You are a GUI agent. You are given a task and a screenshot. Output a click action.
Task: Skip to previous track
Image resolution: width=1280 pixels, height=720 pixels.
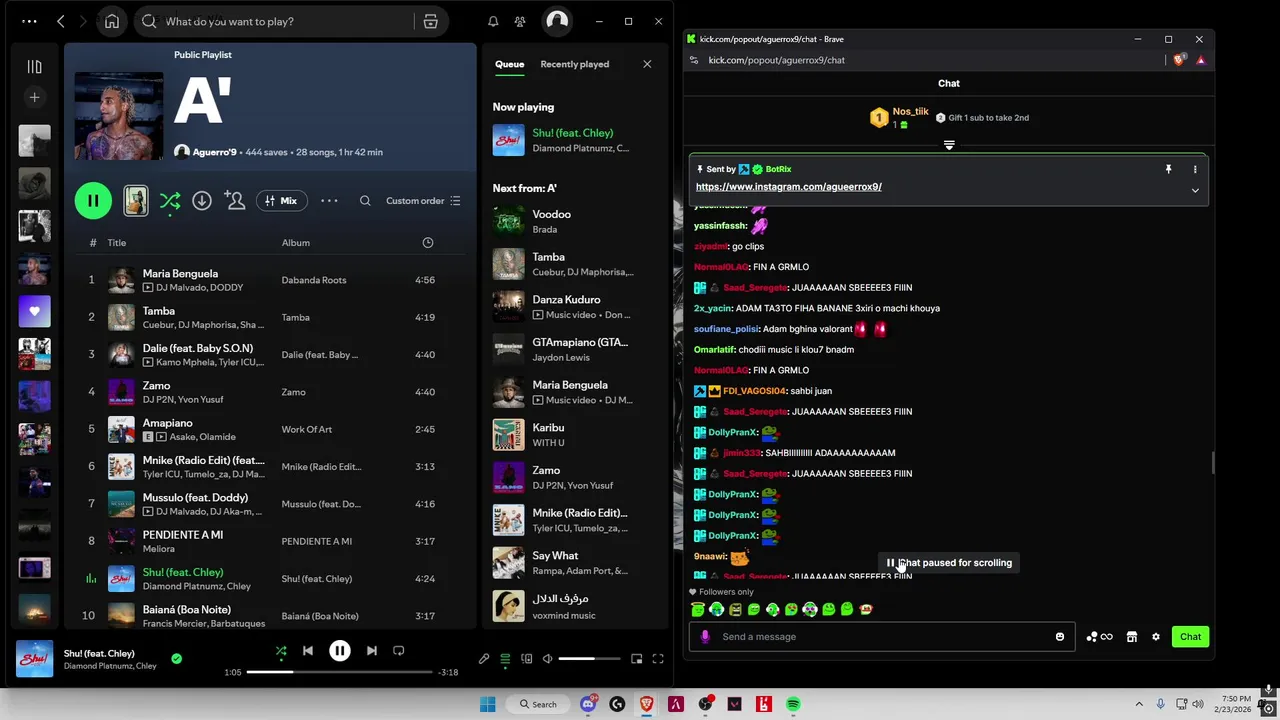[308, 651]
